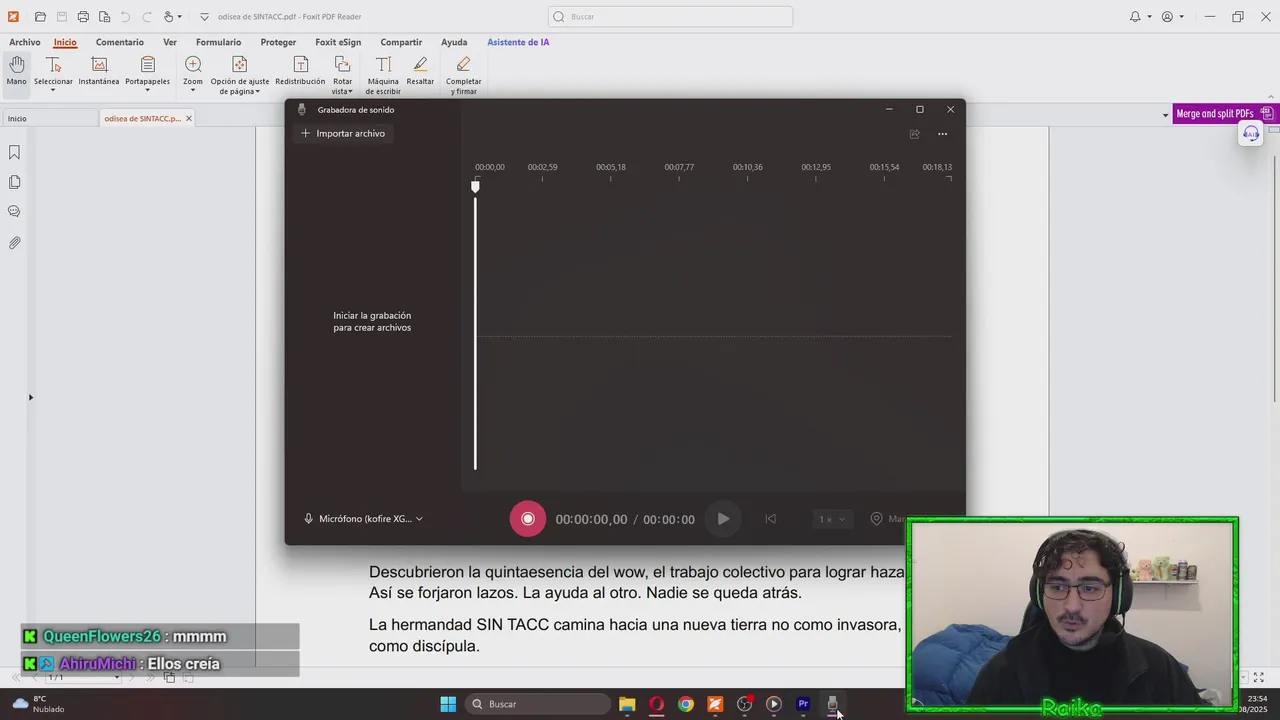Open Google Chrome from the taskbar
Screen dimensions: 1280x720
coord(685,704)
